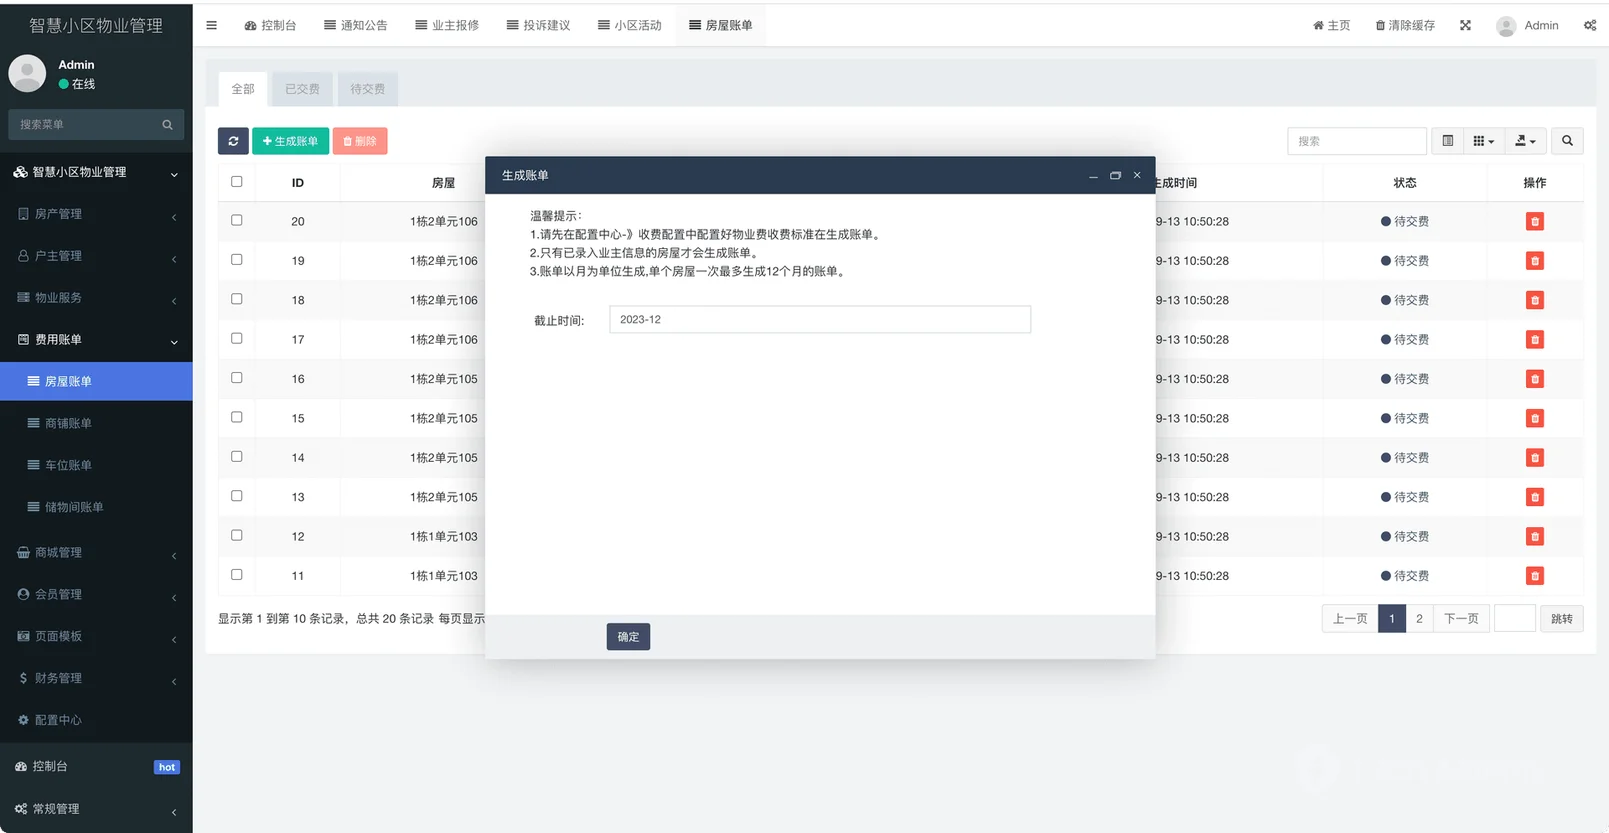Toggle sidebar with the hamburger menu icon

[211, 25]
